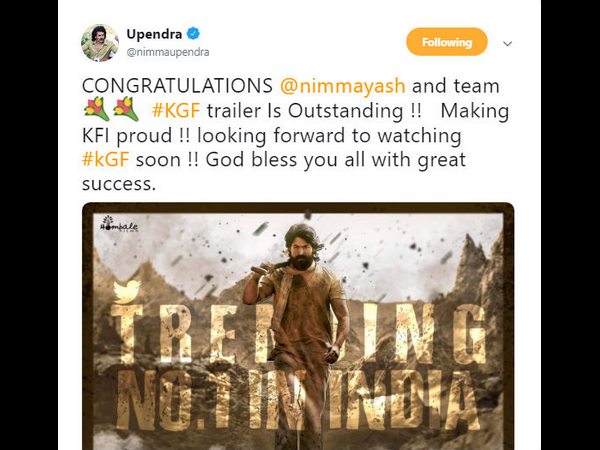The image size is (600, 450).
Task: Click the blue verified badge beside Upendra
Action: (x=193, y=34)
